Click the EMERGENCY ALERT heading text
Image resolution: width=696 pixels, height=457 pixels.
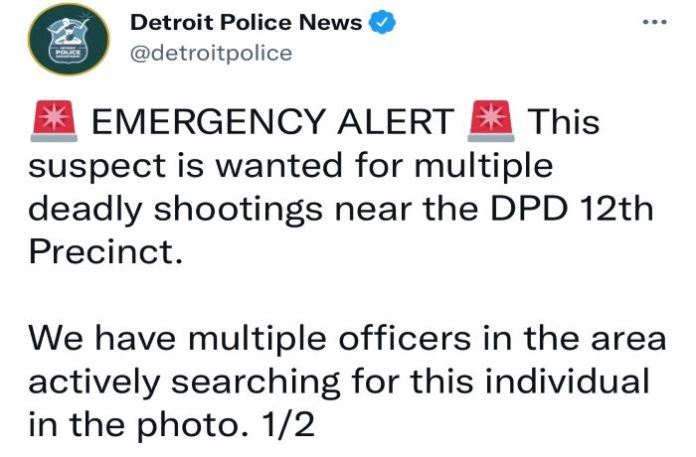[x=273, y=122]
